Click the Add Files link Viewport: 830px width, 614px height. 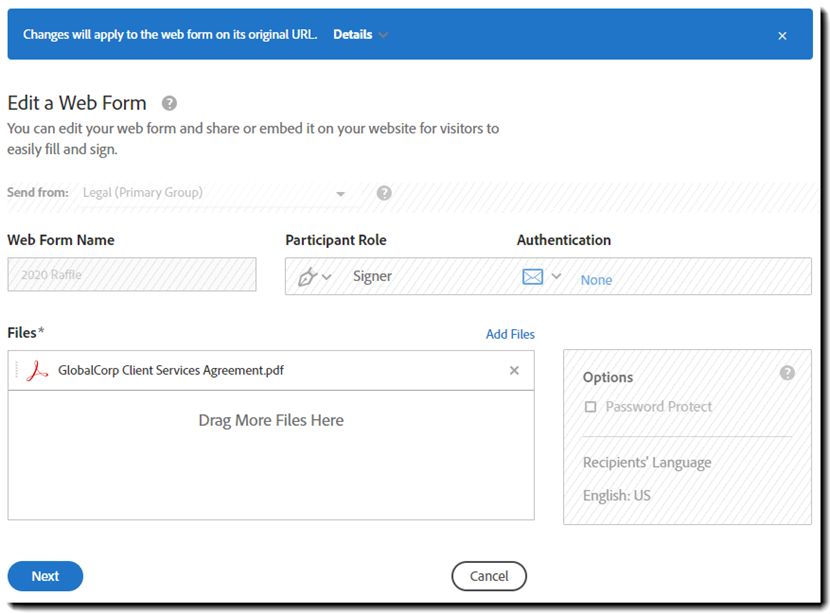(510, 335)
